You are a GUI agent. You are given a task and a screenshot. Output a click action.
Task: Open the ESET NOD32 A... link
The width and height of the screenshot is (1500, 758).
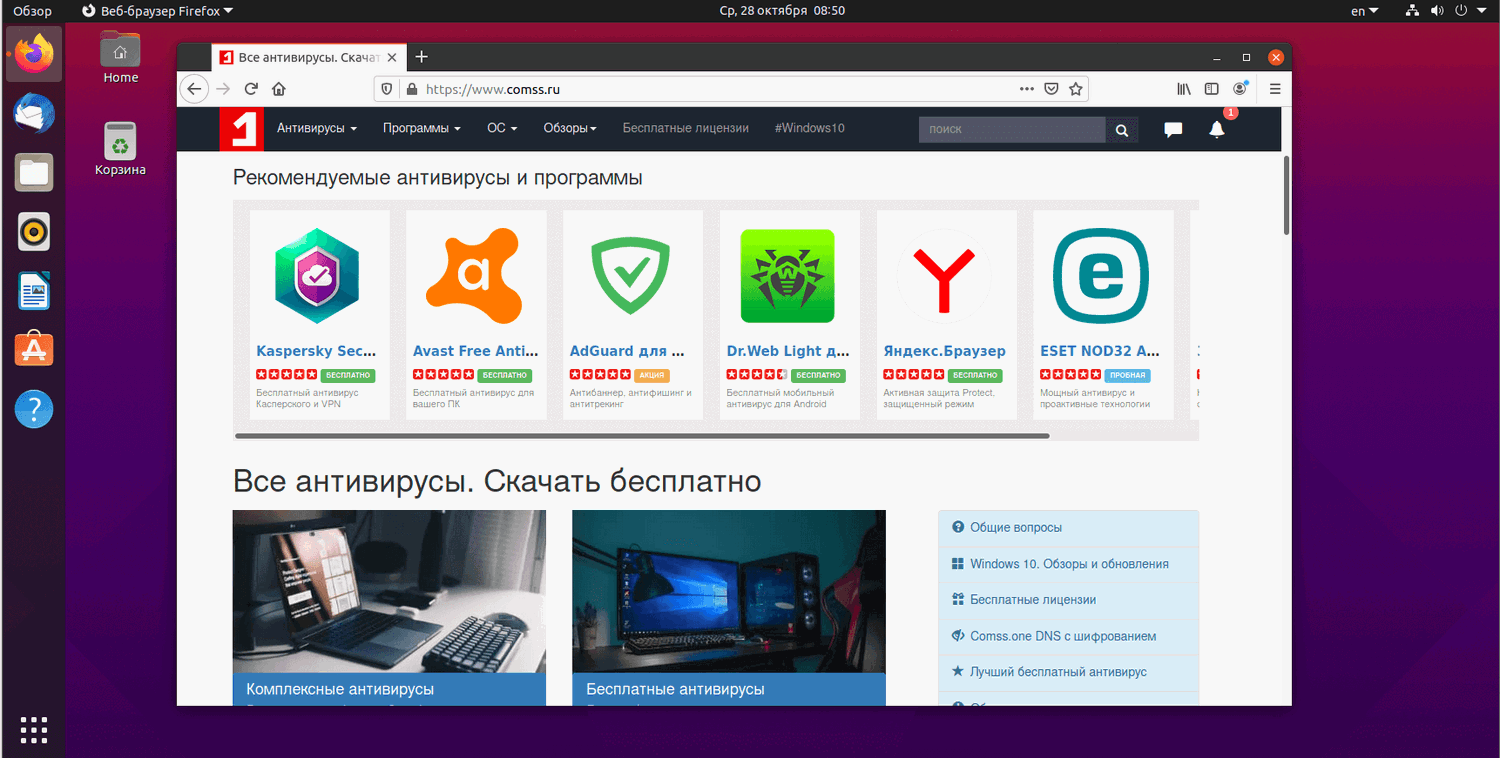[1100, 351]
